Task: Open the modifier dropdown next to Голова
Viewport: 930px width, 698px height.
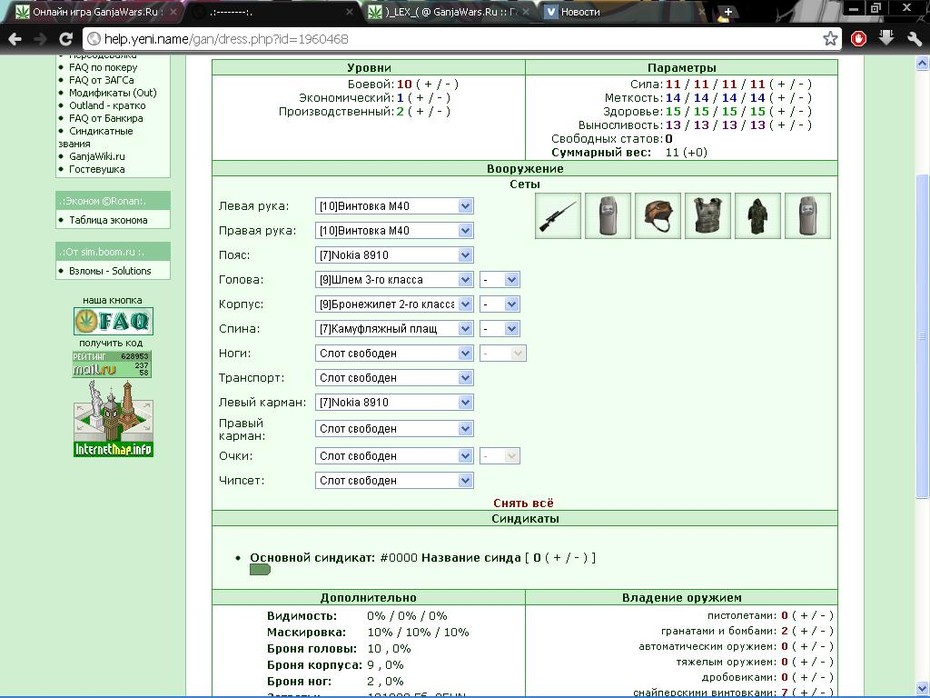Action: [x=499, y=280]
